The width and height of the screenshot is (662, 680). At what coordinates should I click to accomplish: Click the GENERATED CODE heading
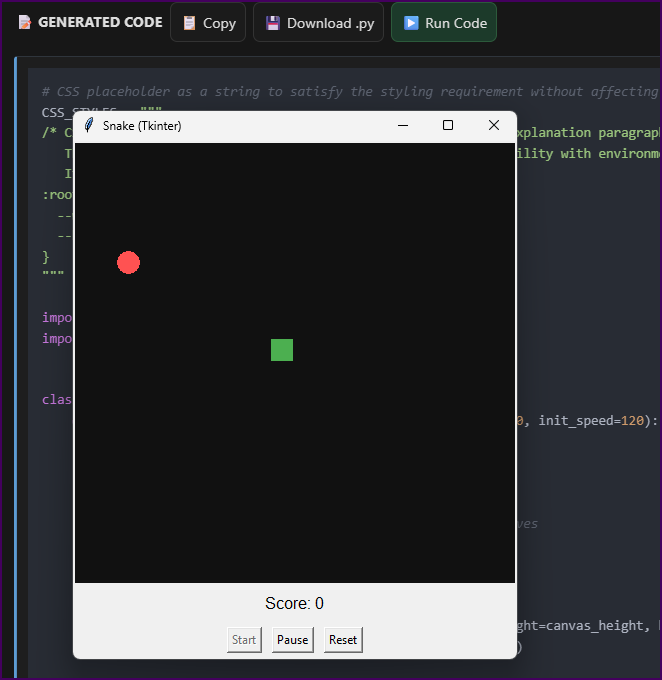click(x=100, y=22)
